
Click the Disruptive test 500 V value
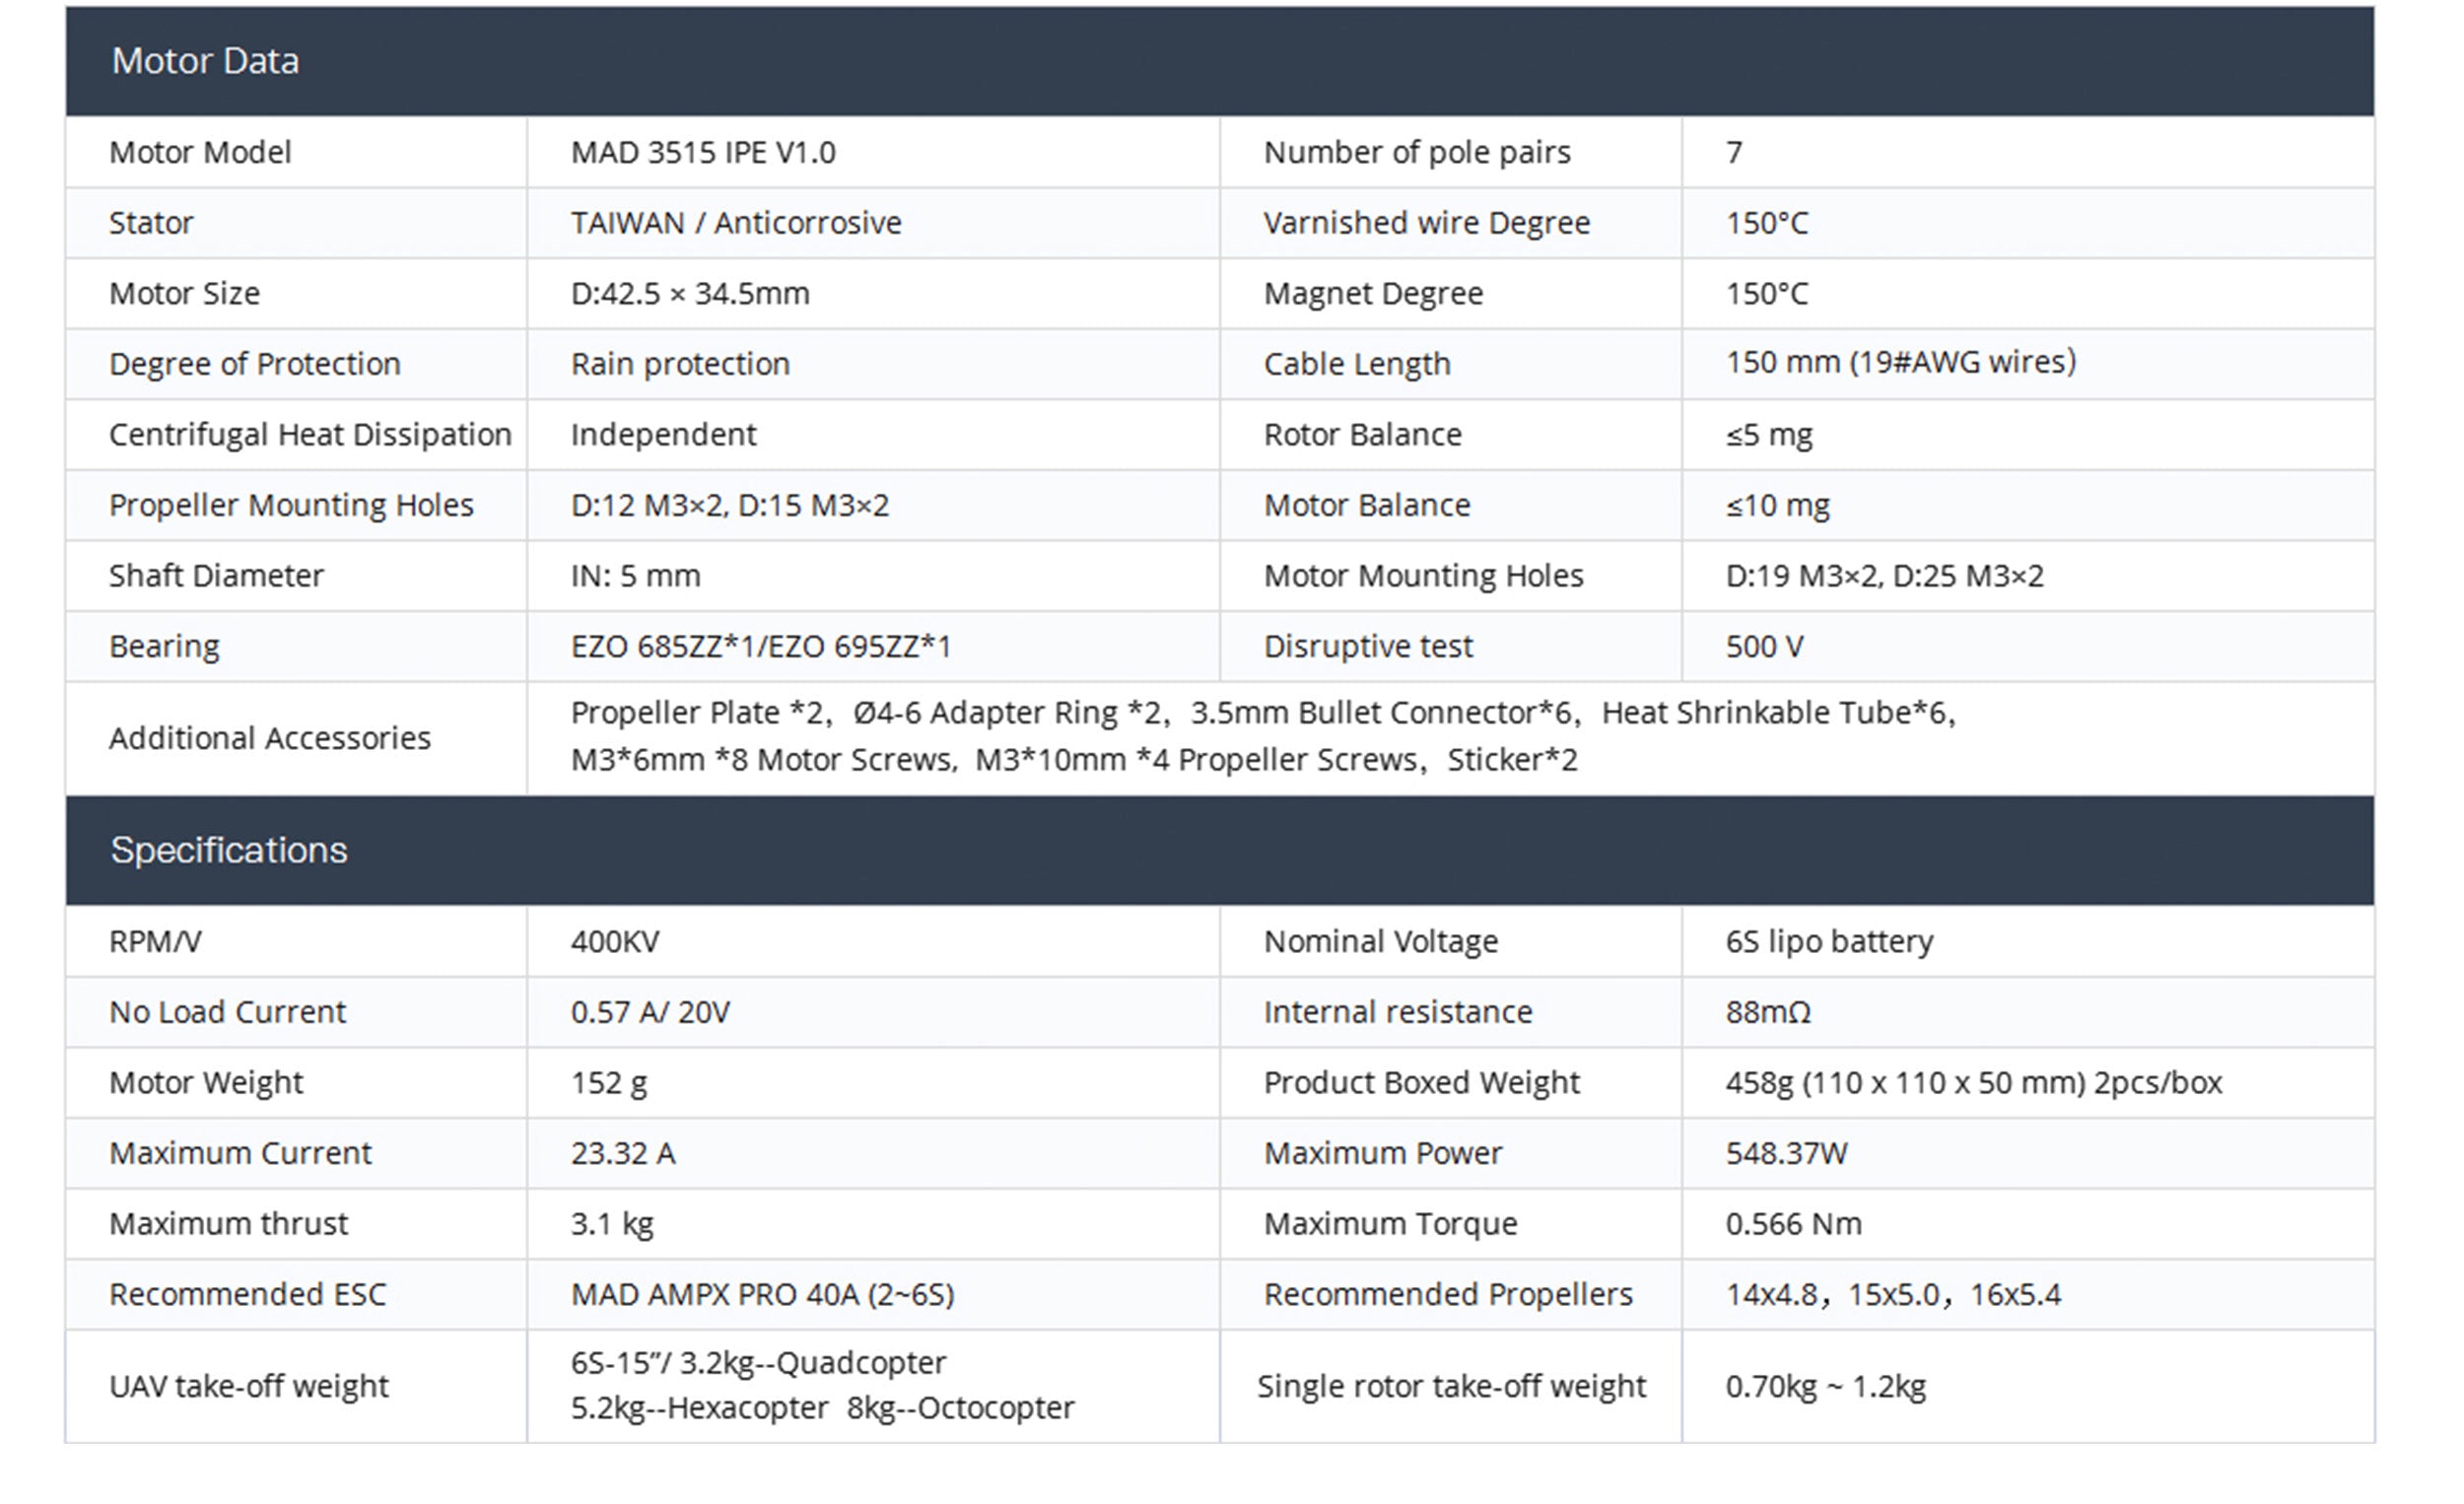click(x=1764, y=647)
